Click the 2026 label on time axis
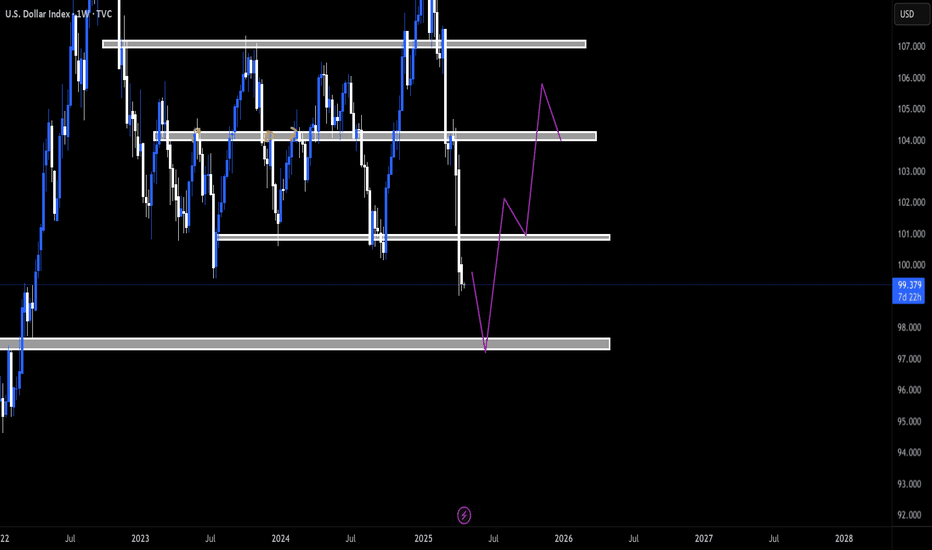932x550 pixels. coord(563,538)
